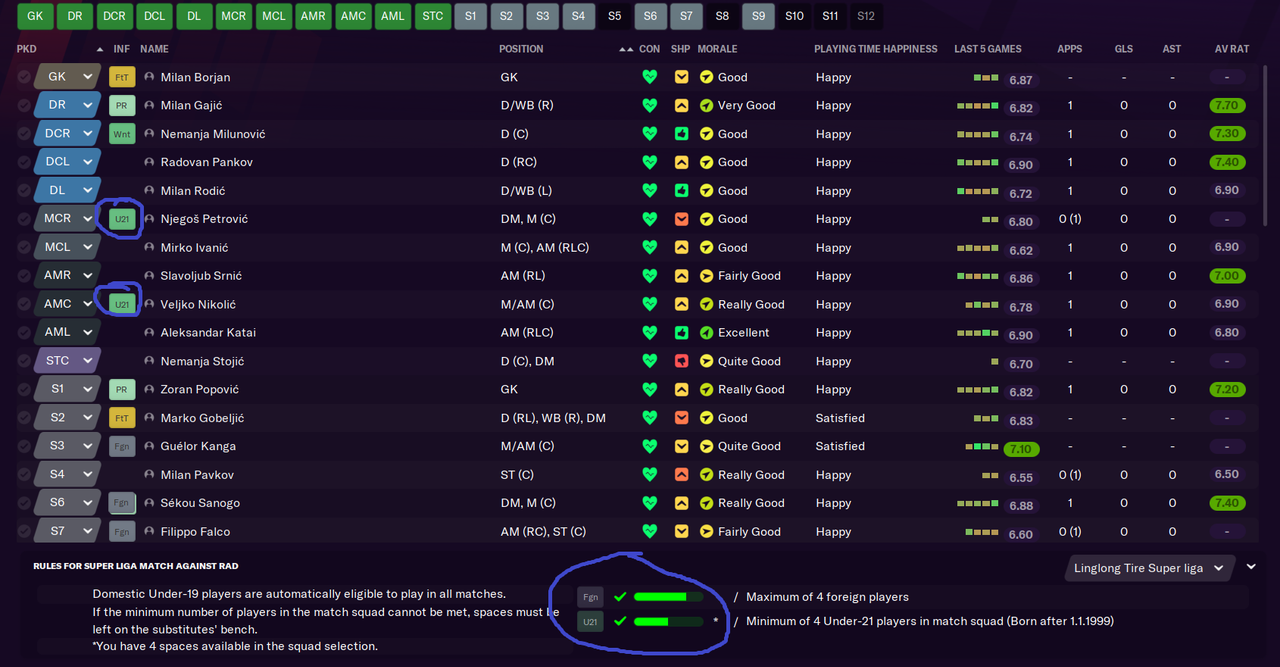Click Radovan Pankov's 7.40 average rating

point(1227,162)
